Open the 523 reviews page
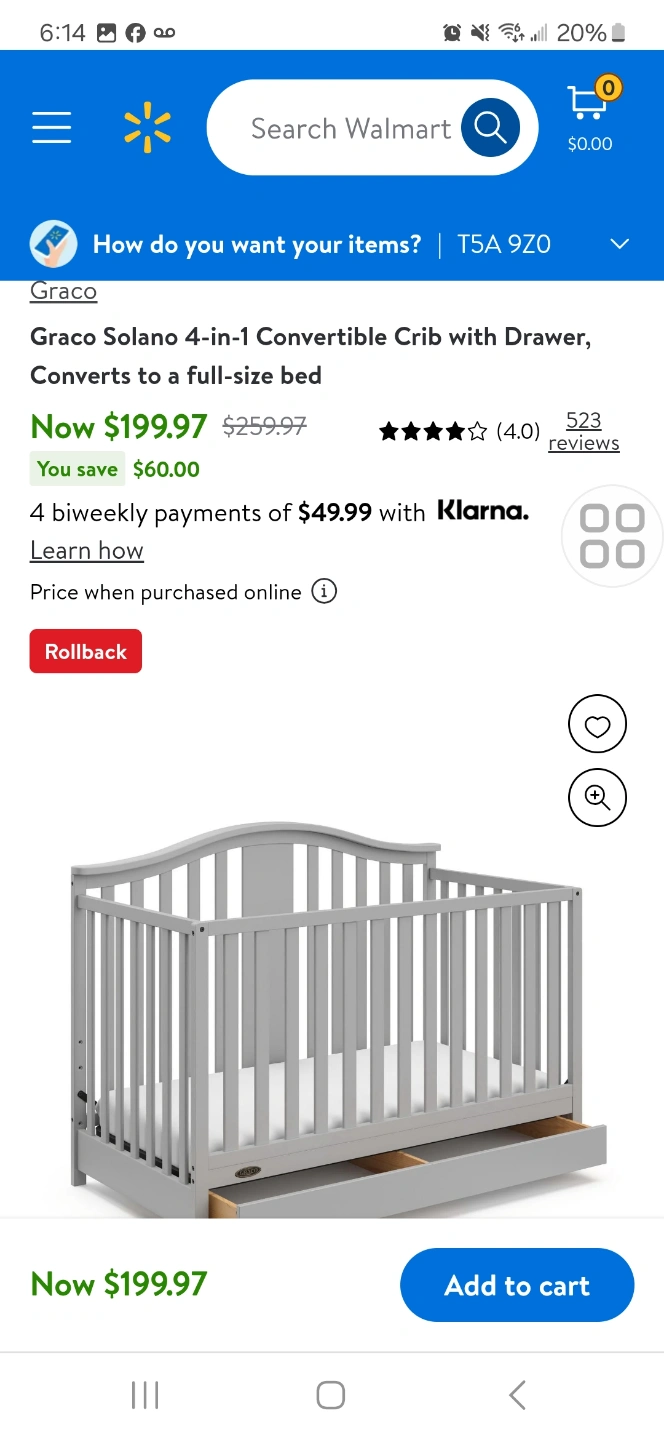This screenshot has width=664, height=1440. pyautogui.click(x=583, y=432)
